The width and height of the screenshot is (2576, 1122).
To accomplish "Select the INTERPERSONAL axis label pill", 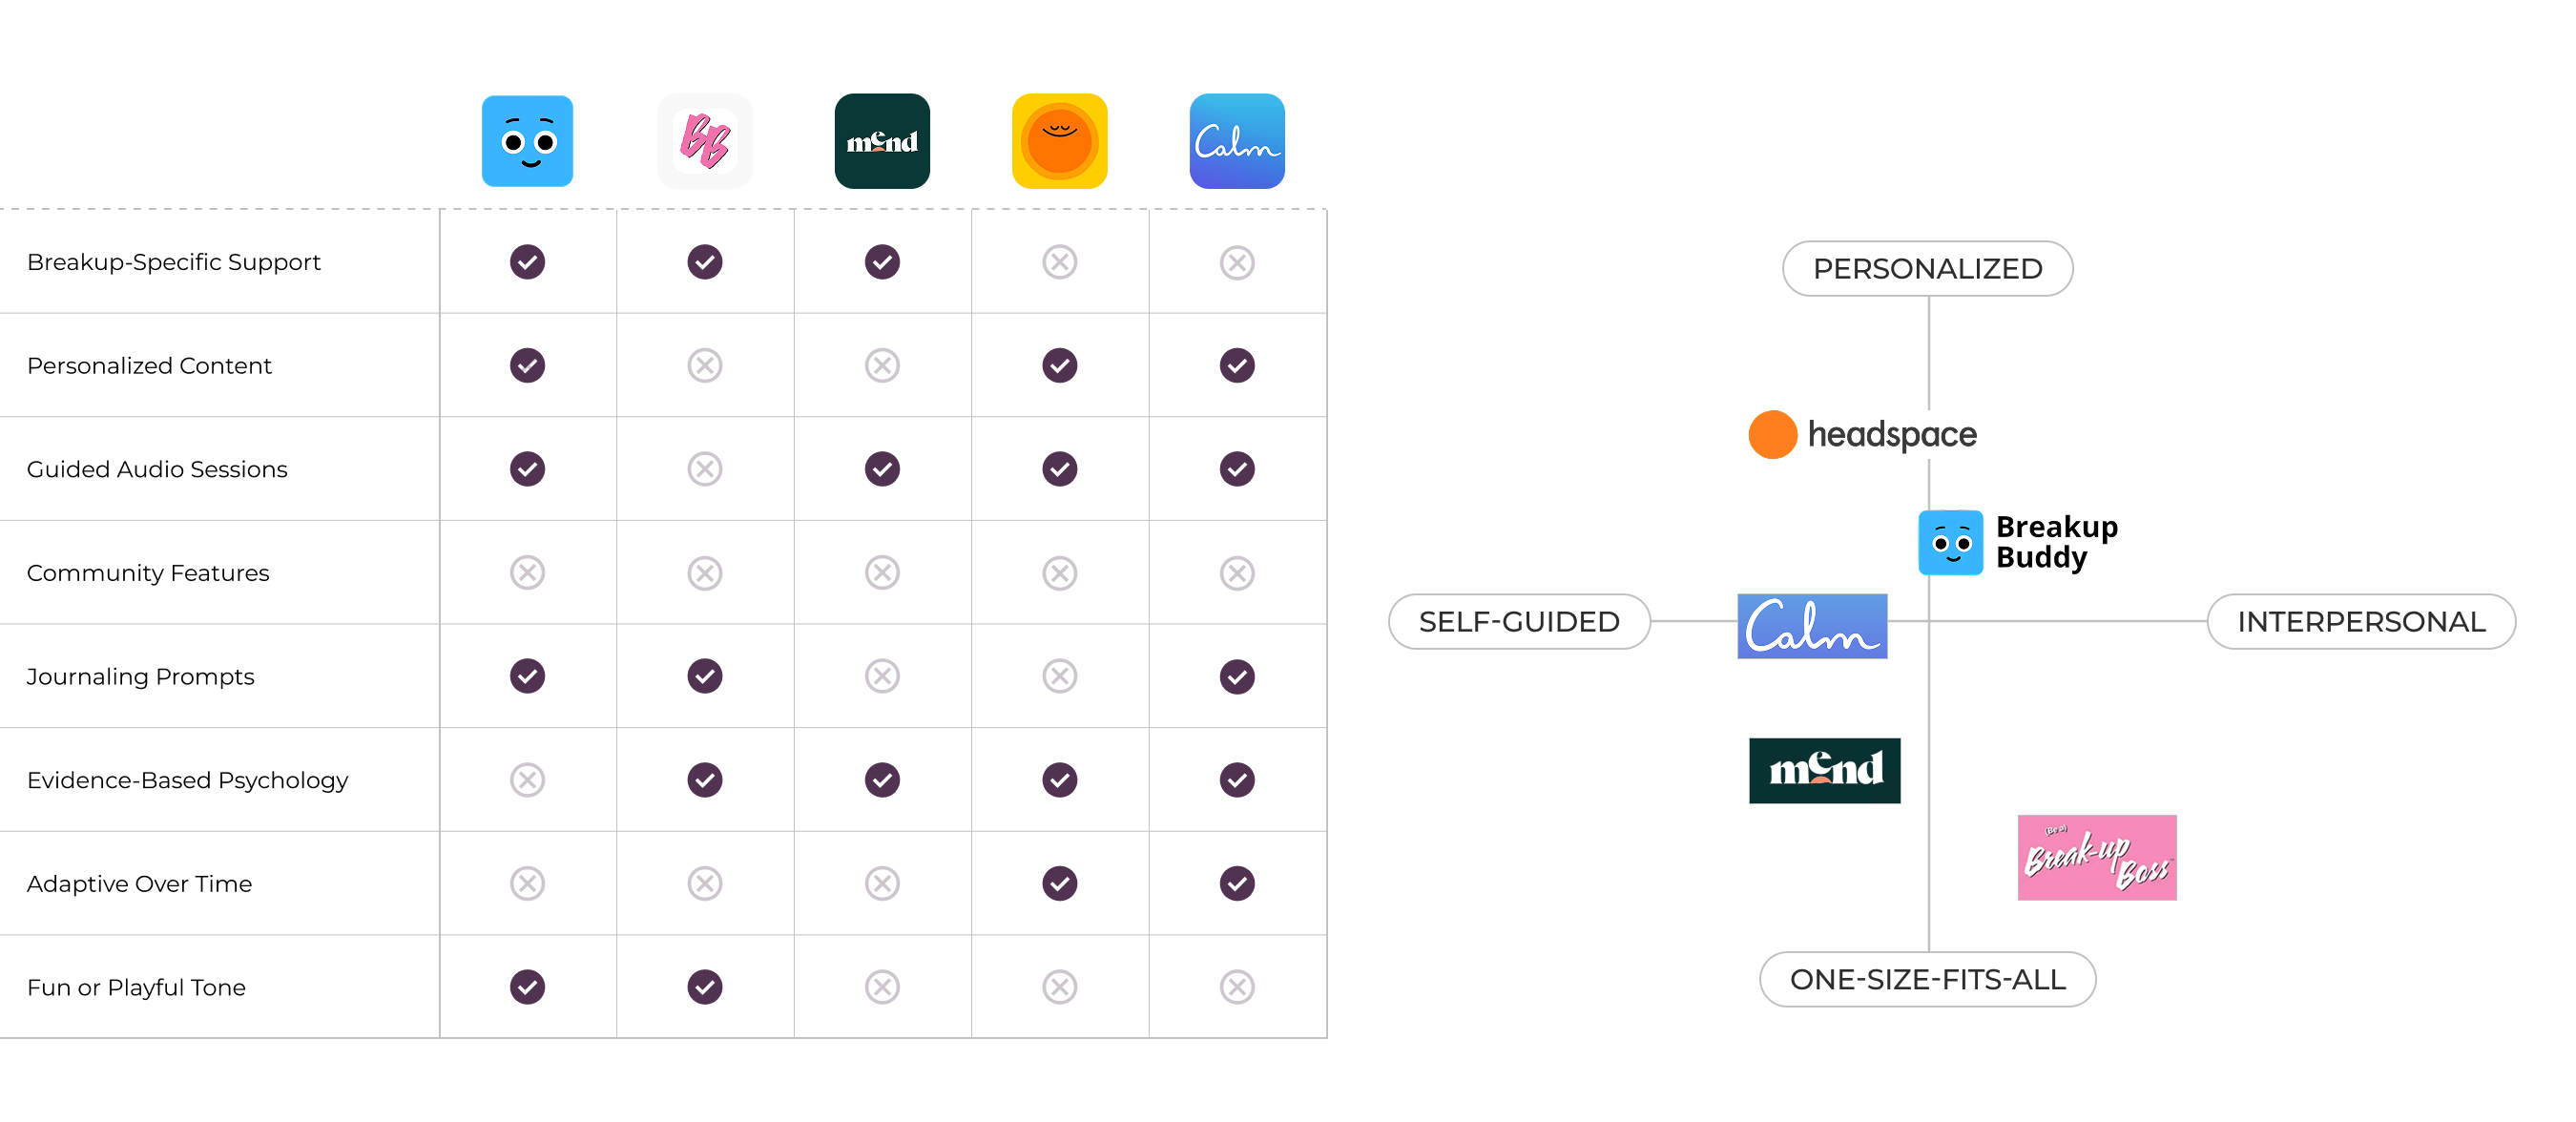I will click(x=2361, y=621).
